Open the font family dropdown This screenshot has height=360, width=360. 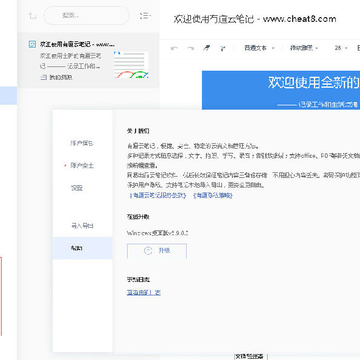pos(304,48)
